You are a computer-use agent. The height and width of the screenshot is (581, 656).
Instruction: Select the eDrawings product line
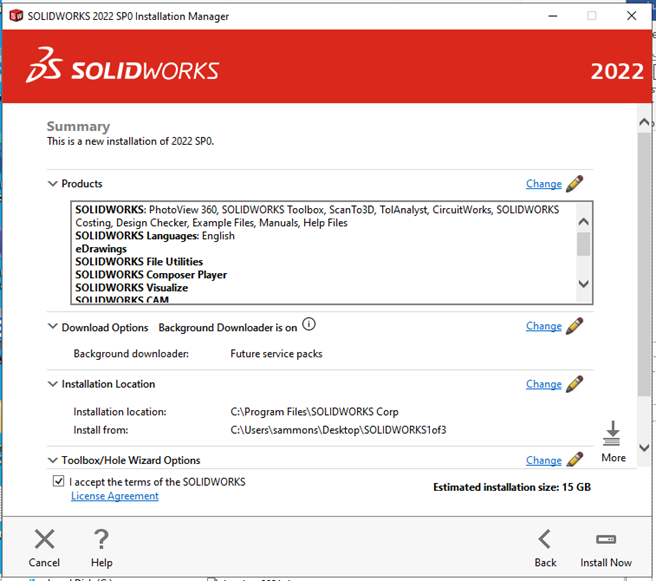click(x=101, y=248)
